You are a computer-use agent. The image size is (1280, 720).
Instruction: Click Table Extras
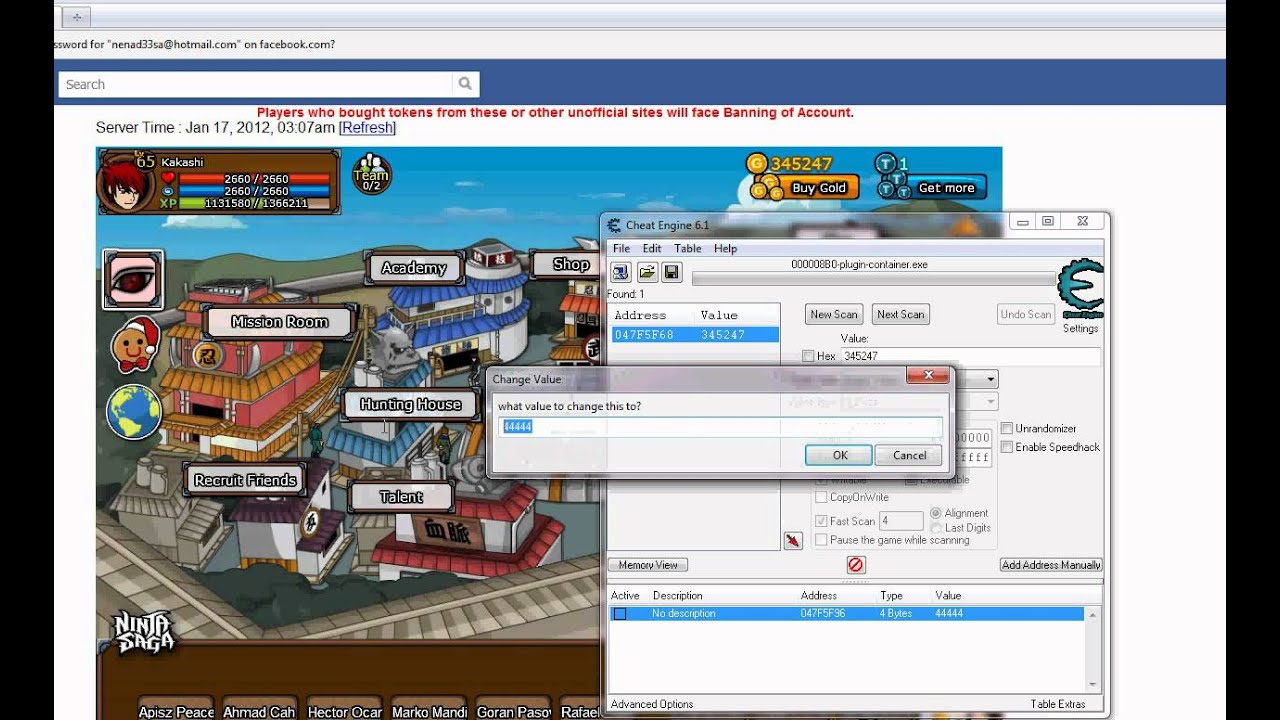pyautogui.click(x=1058, y=704)
